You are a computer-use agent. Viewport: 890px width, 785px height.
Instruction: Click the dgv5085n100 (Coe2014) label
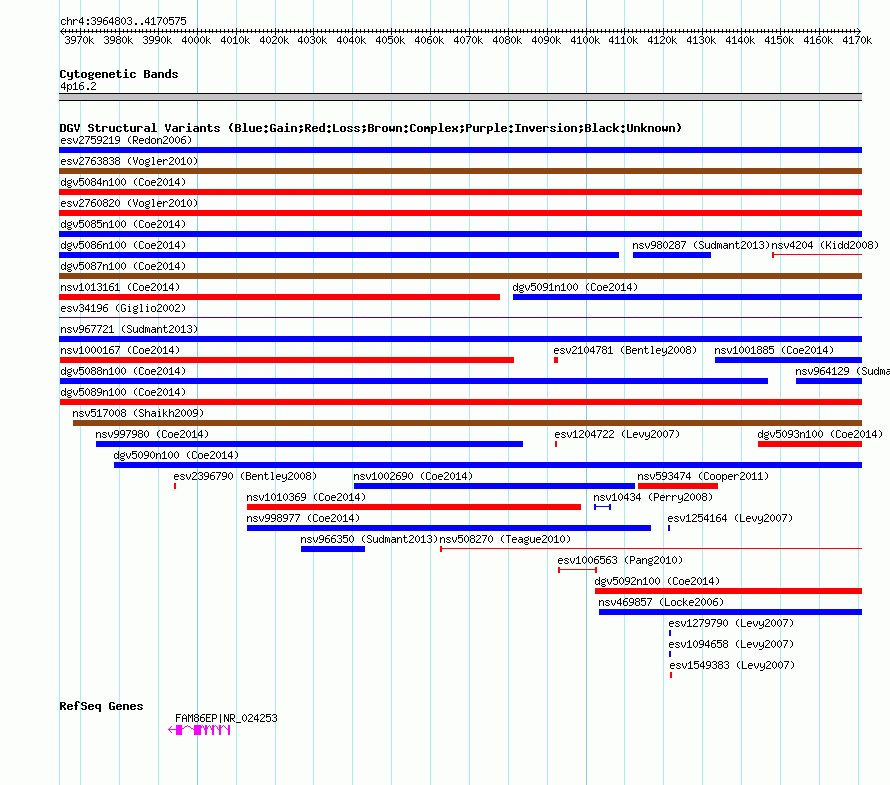pyautogui.click(x=123, y=224)
